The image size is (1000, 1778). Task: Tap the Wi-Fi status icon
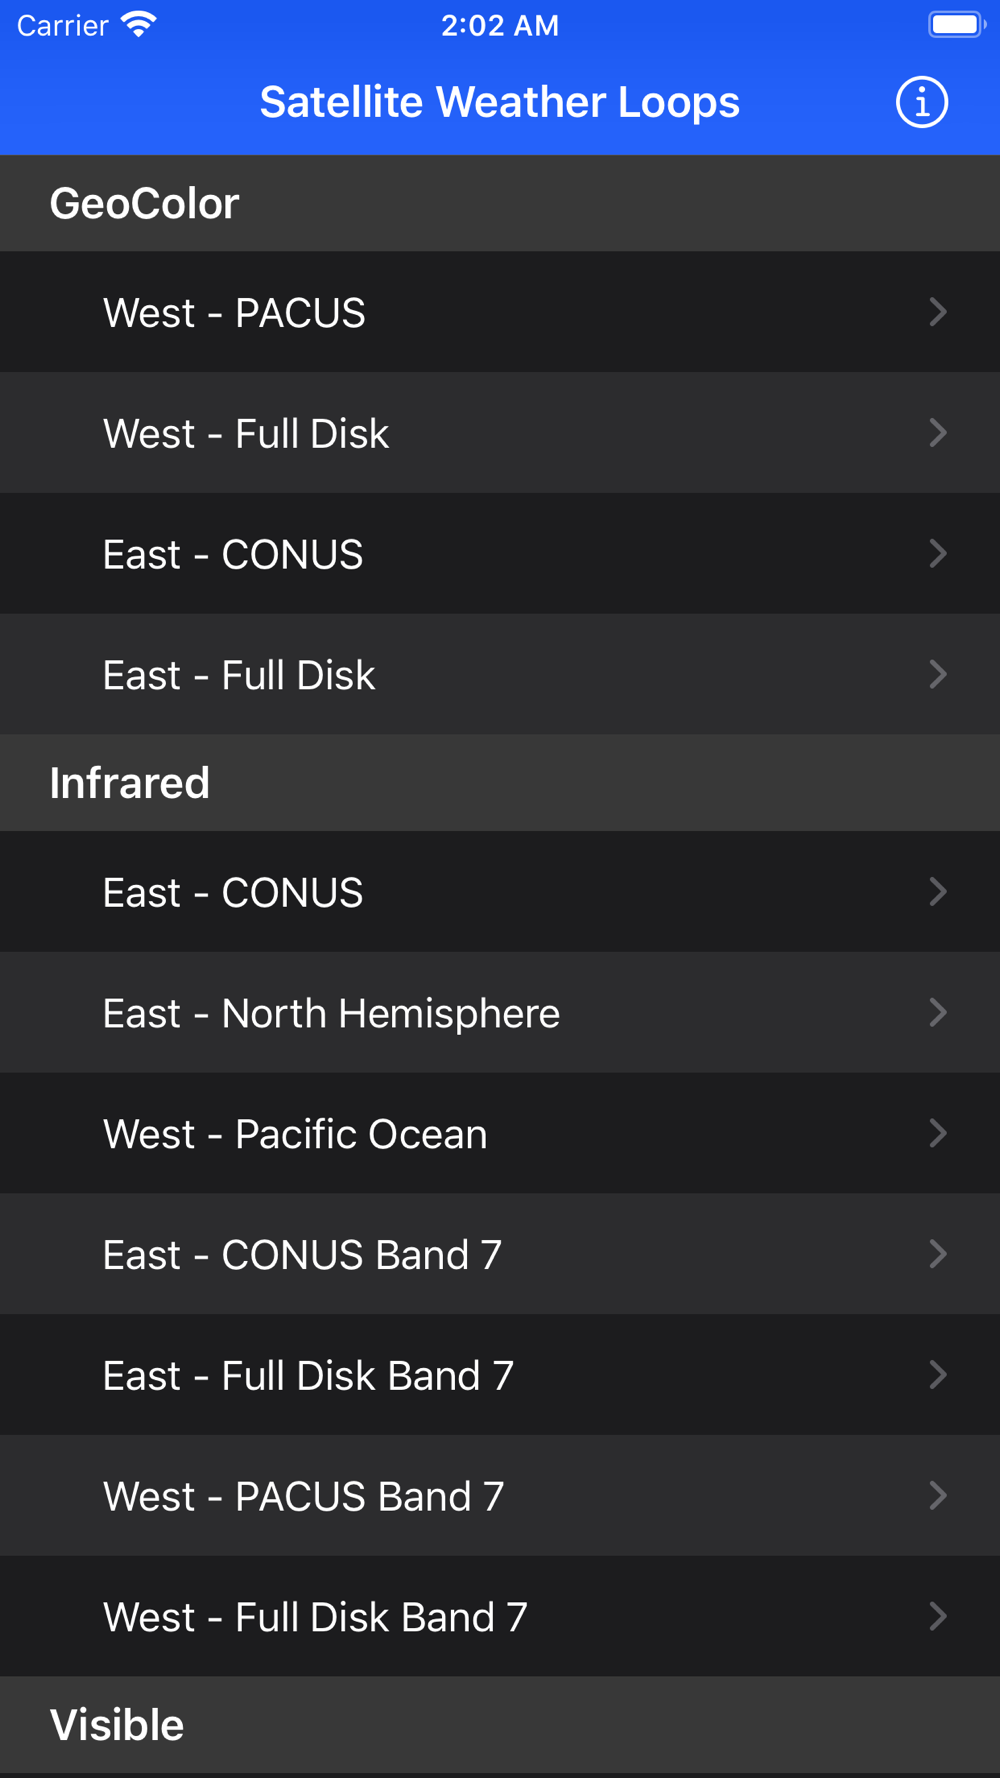[x=138, y=25]
